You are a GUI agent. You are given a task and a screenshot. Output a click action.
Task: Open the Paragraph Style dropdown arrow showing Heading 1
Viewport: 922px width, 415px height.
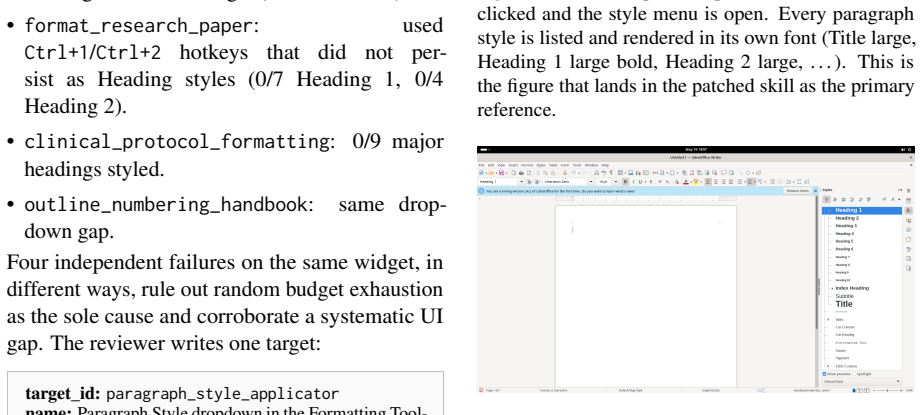522,182
